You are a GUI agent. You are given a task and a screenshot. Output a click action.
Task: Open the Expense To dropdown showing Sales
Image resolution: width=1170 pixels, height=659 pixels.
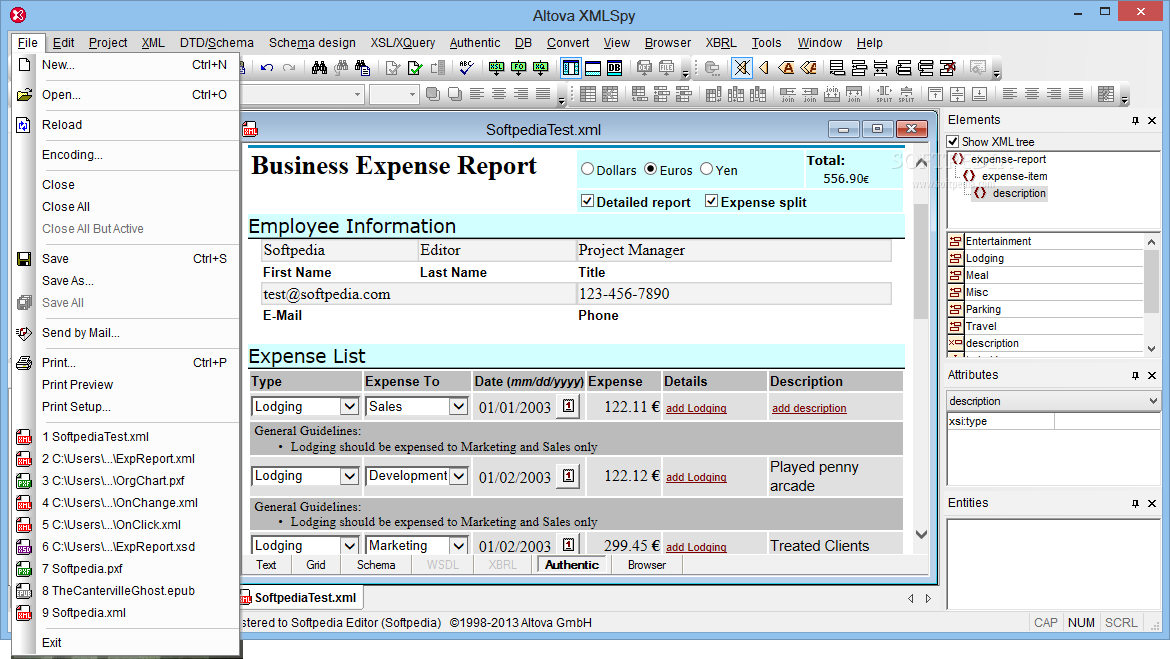[x=458, y=407]
